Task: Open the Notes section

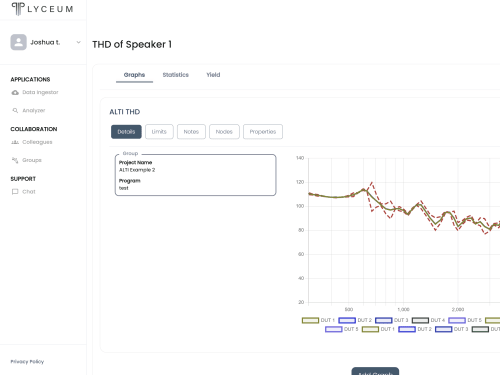Action: click(x=191, y=132)
